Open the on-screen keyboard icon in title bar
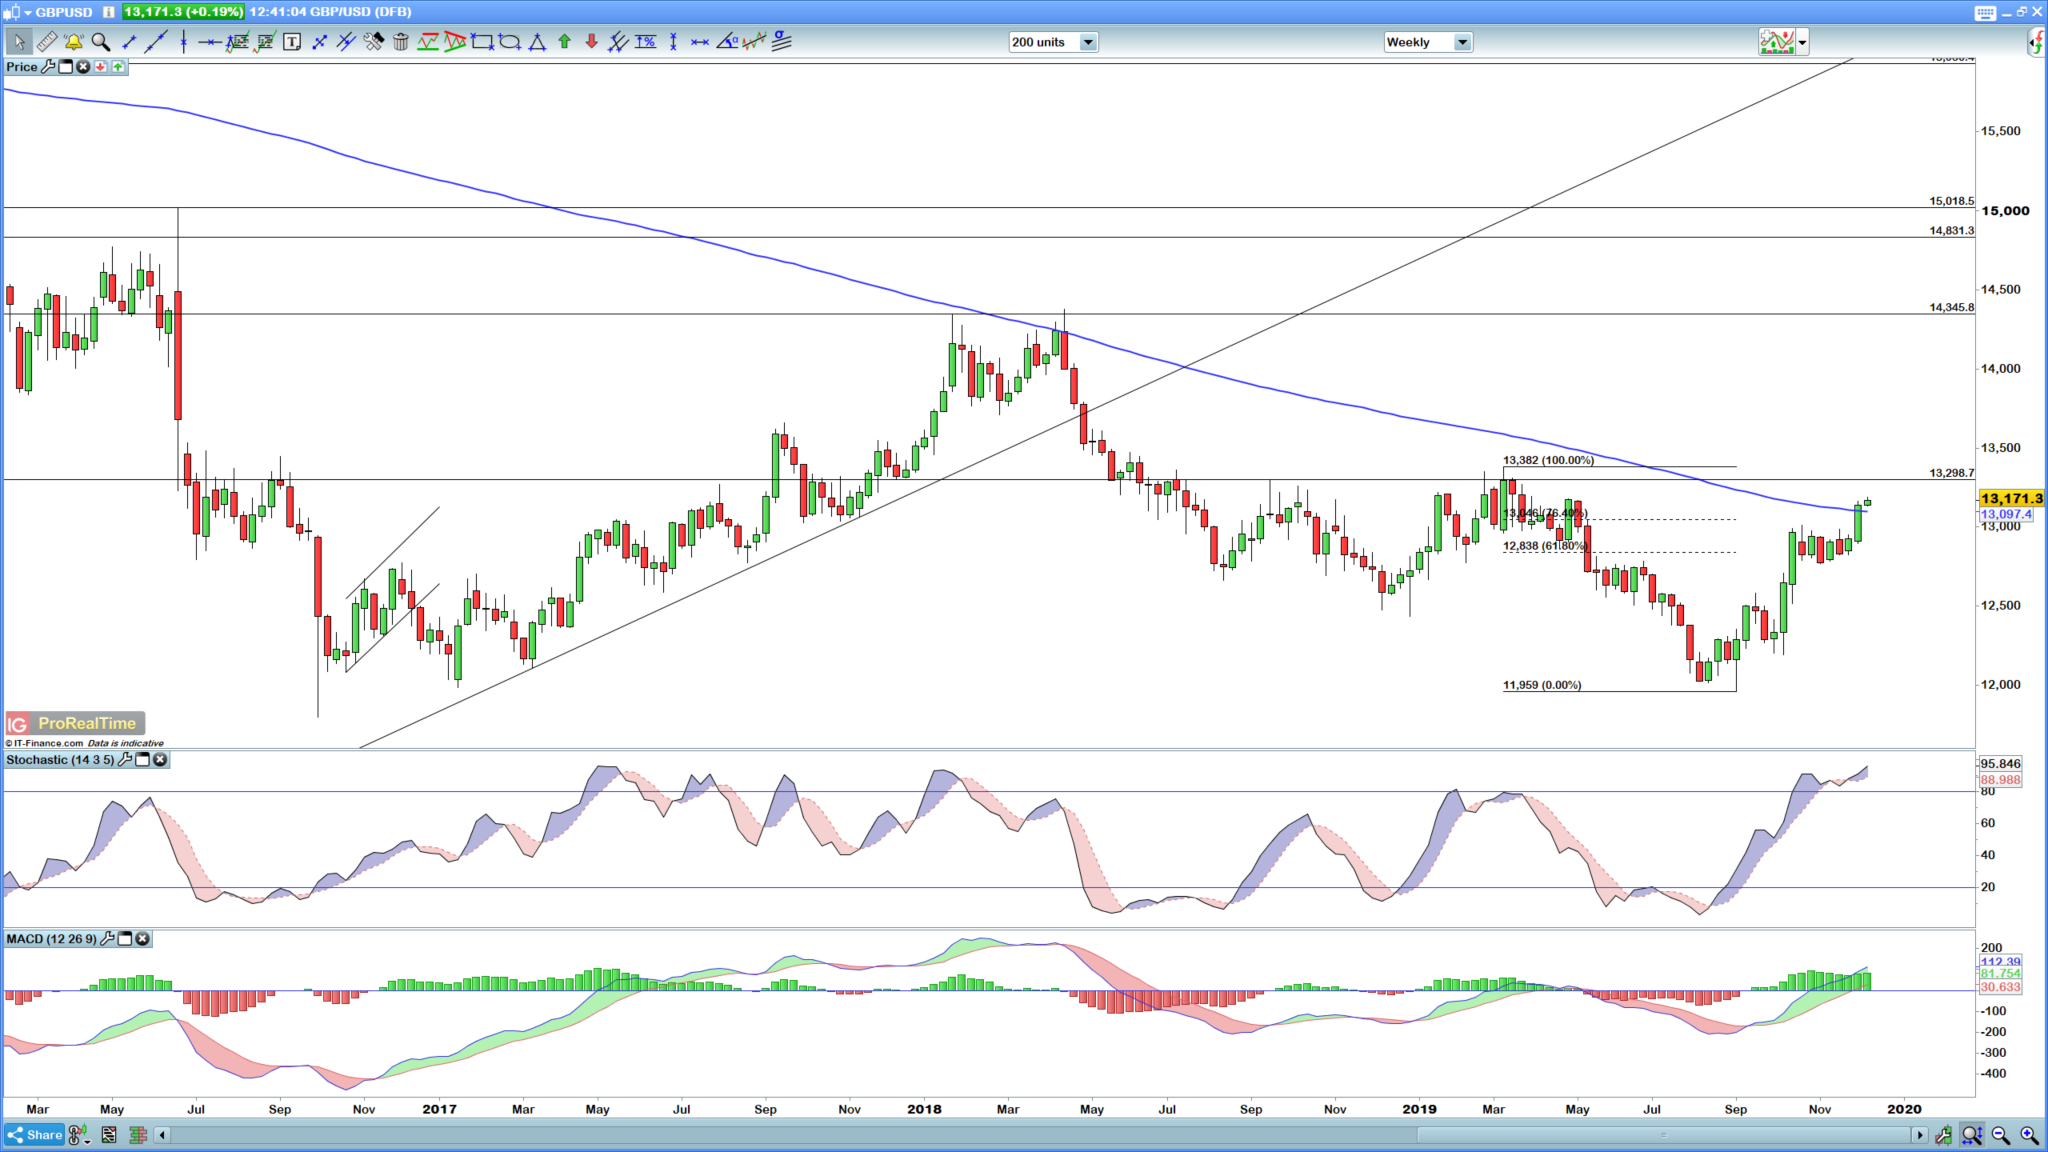Viewport: 2048px width, 1152px height. pyautogui.click(x=1985, y=12)
